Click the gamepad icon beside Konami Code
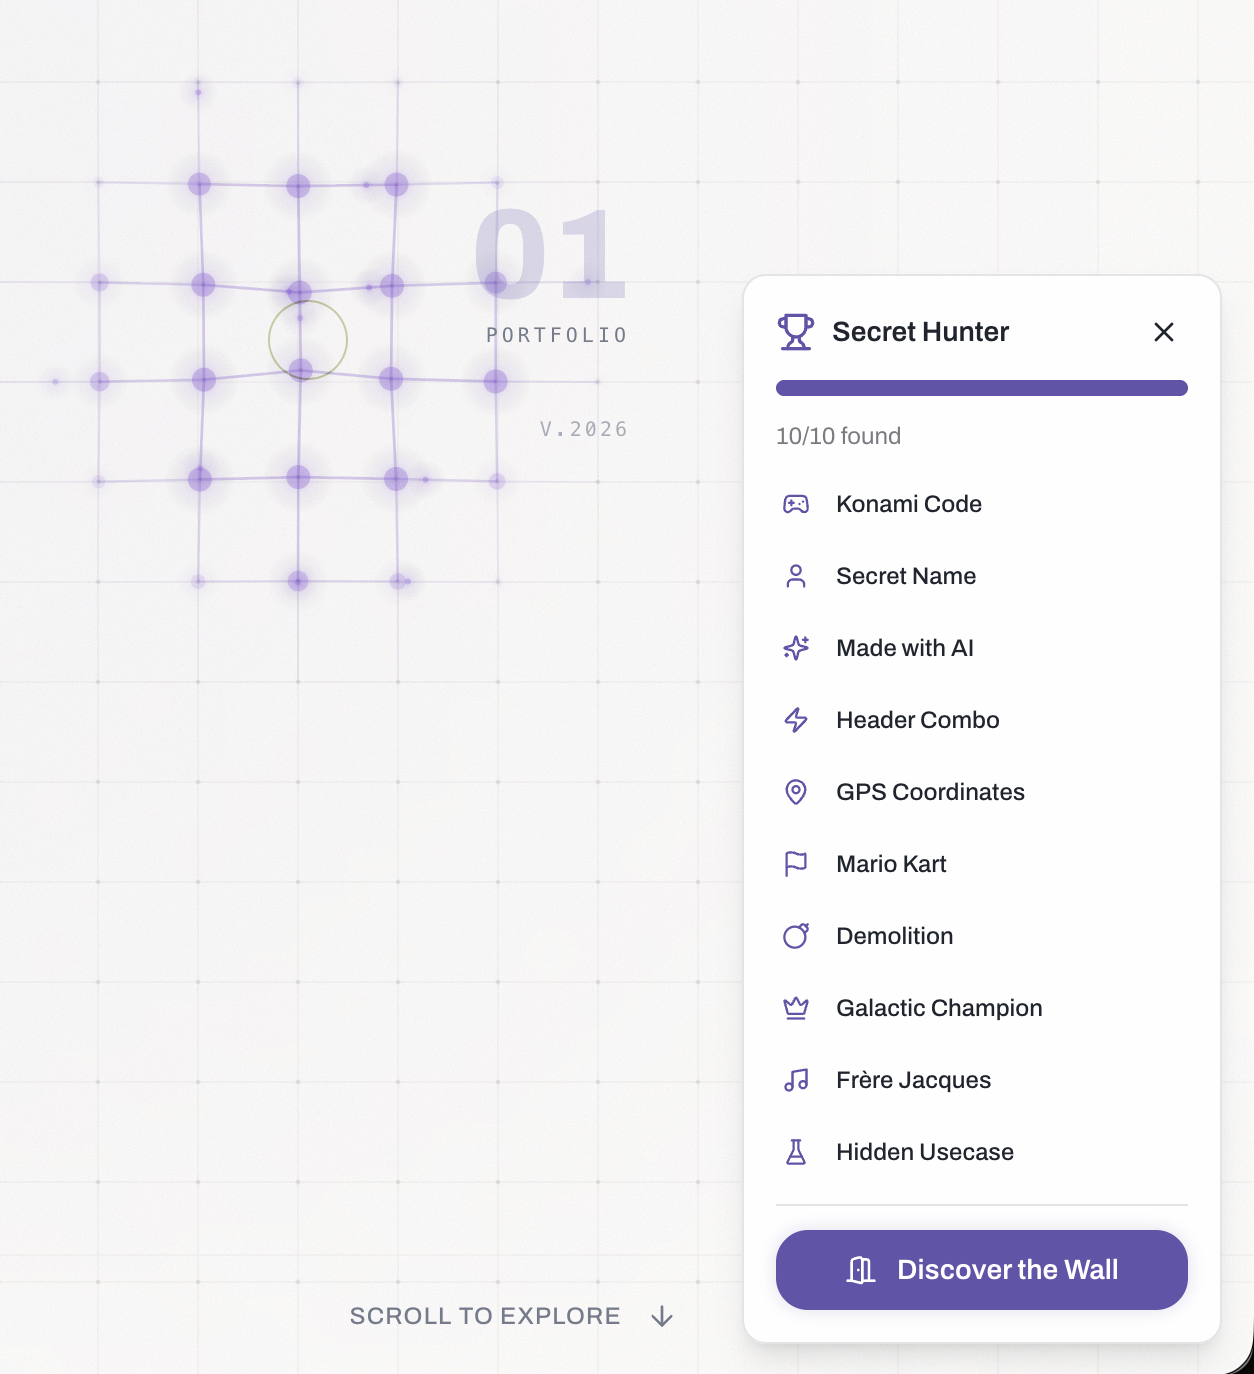The width and height of the screenshot is (1254, 1374). [796, 504]
